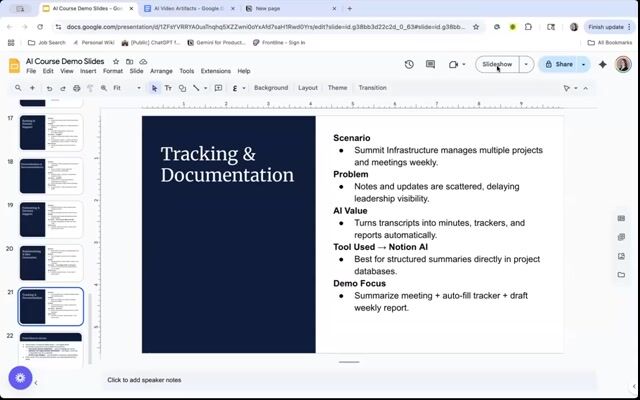Open the Edit menu
Screen dimensions: 640x400
[48, 71]
